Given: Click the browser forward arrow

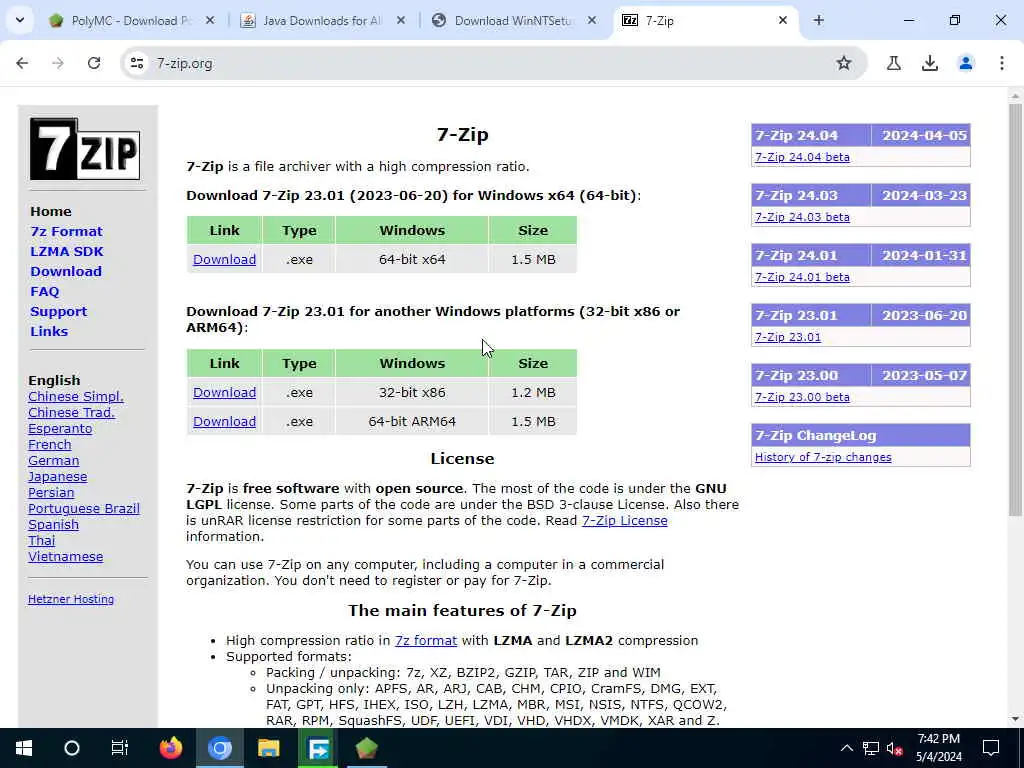Looking at the screenshot, I should click(58, 63).
